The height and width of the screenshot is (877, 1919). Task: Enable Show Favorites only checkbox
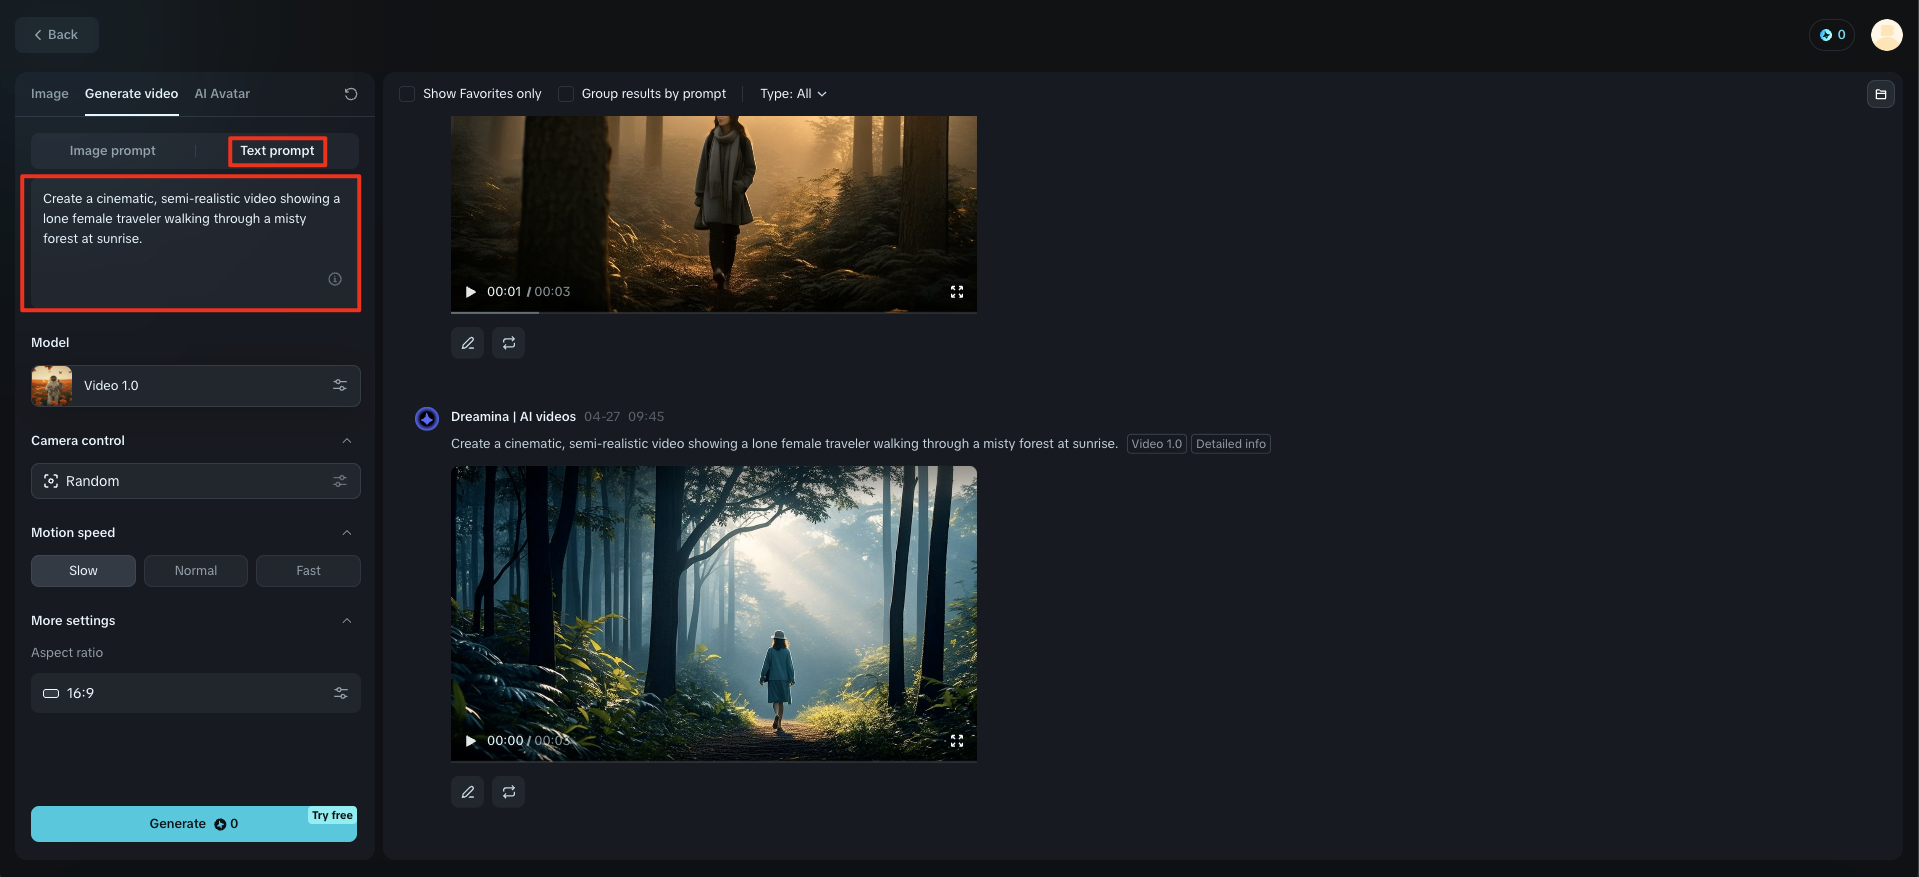click(407, 94)
